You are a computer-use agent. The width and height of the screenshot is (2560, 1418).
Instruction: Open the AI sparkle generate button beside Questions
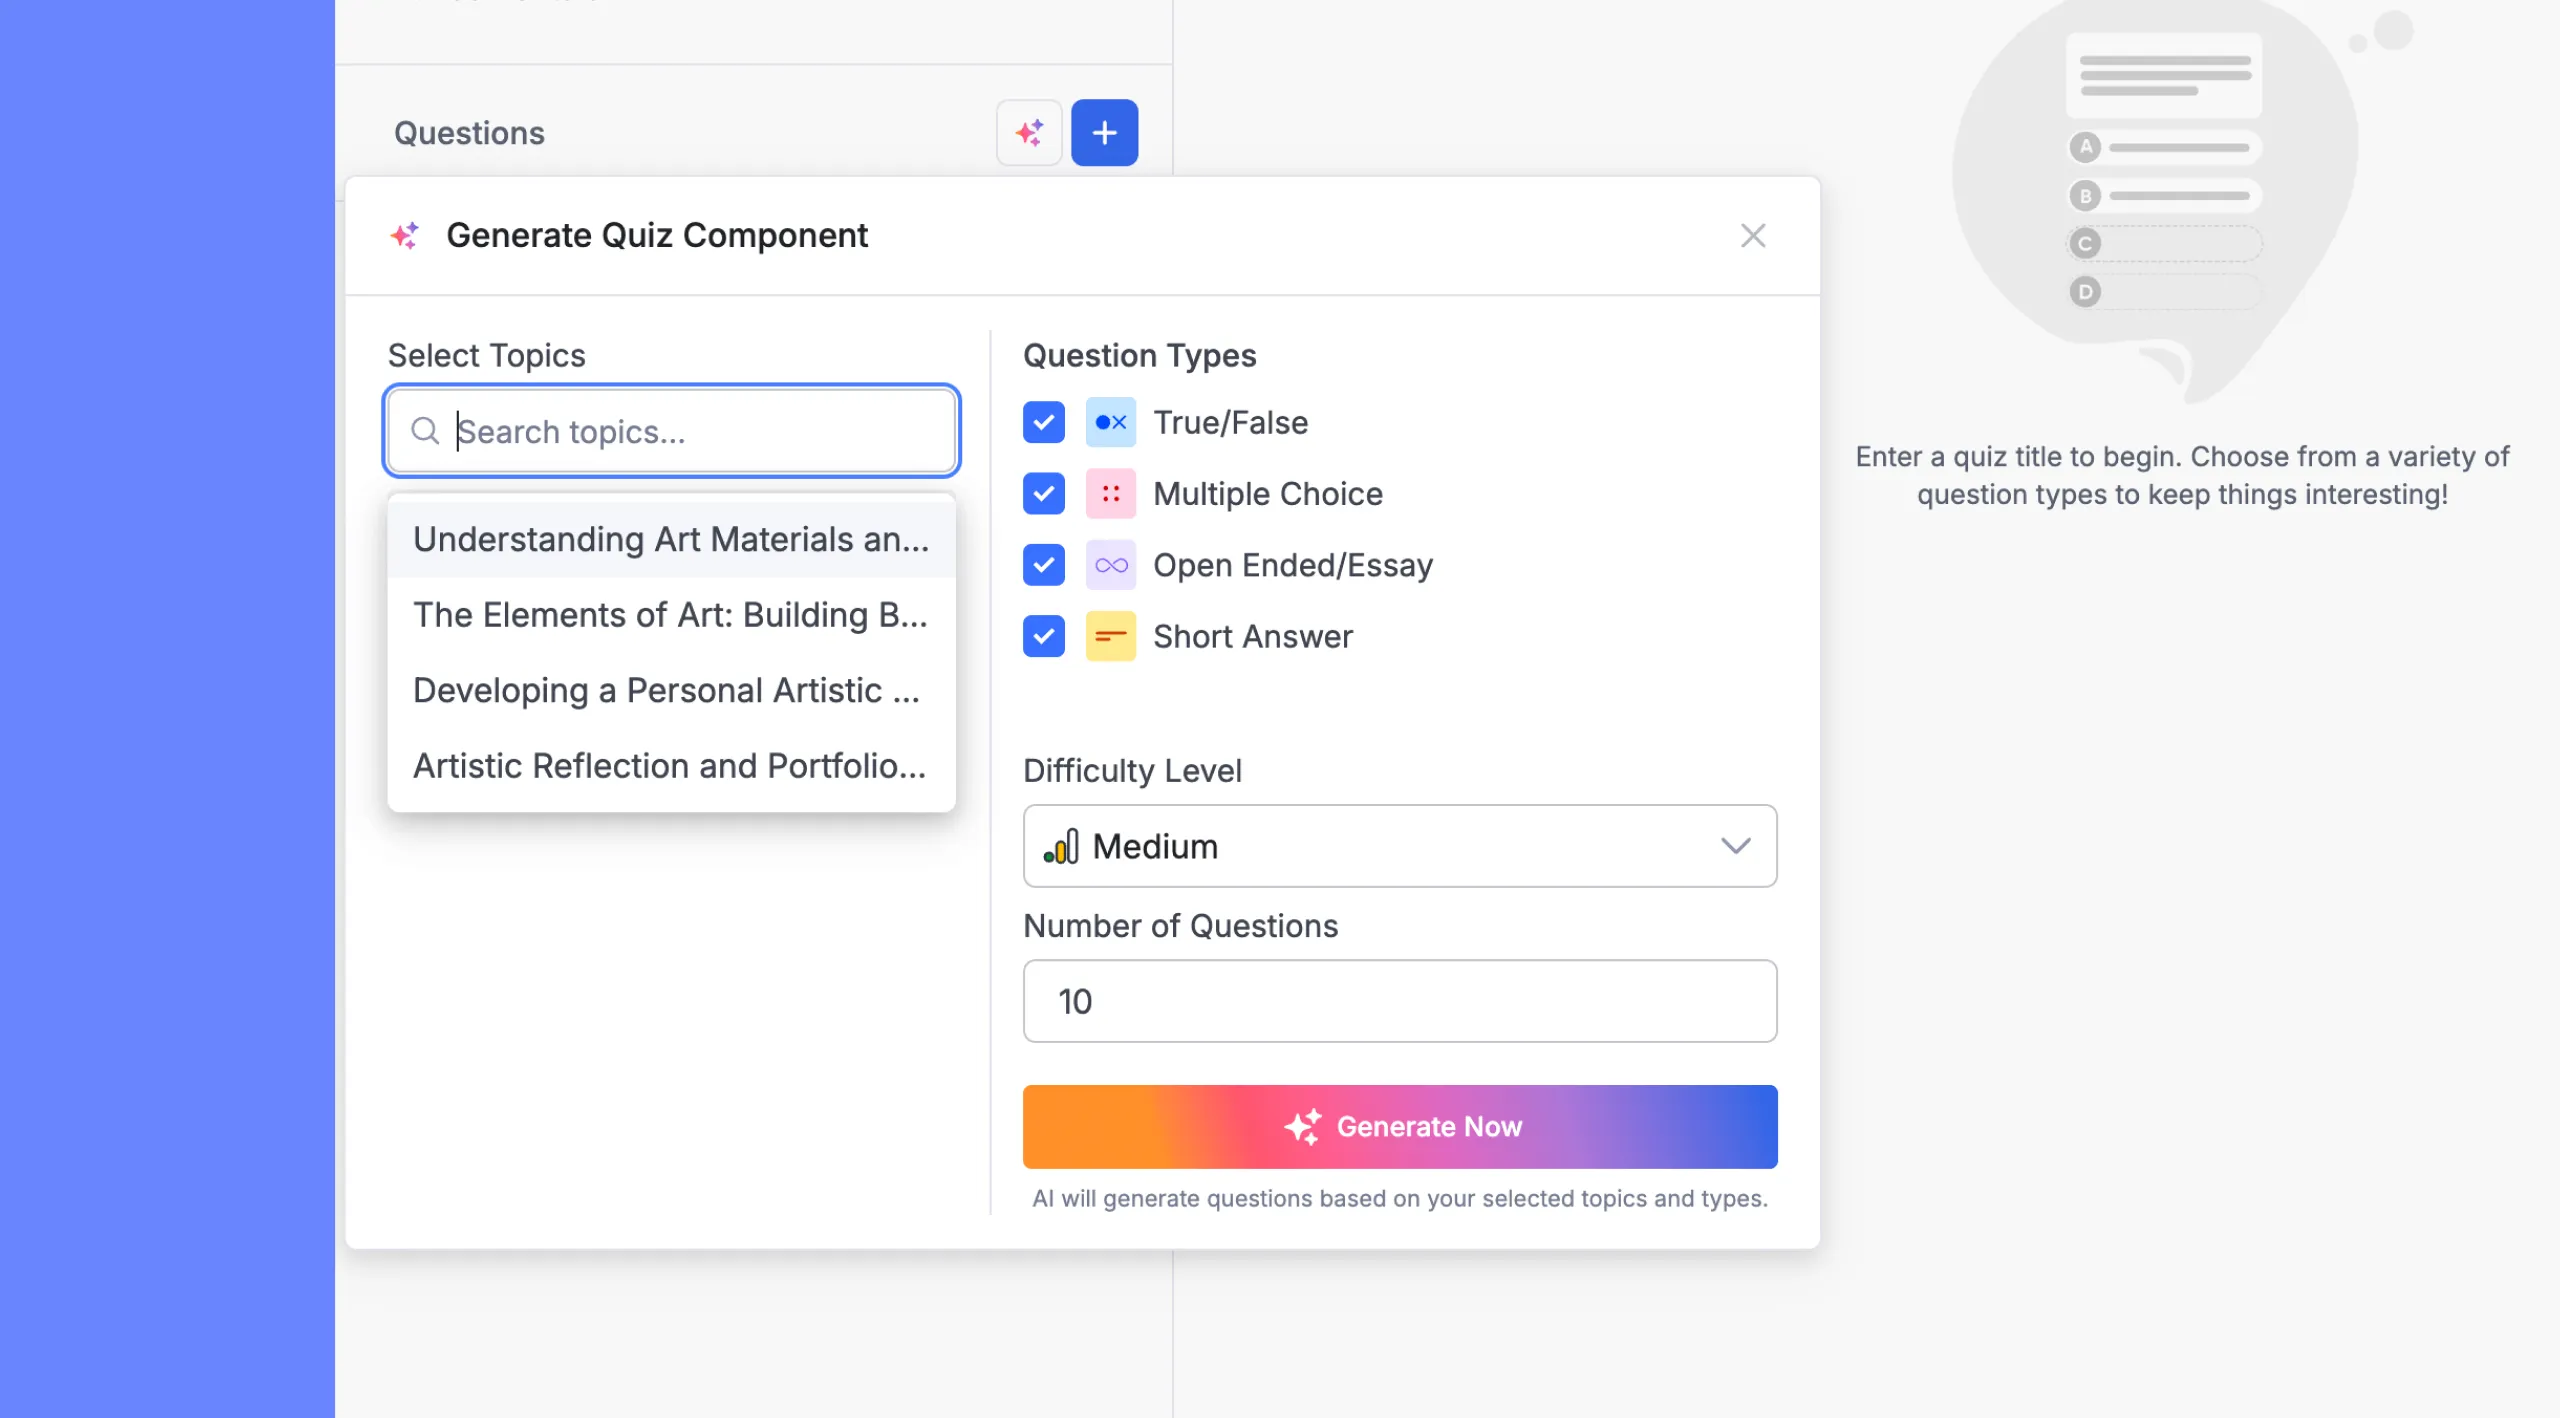[x=1029, y=132]
